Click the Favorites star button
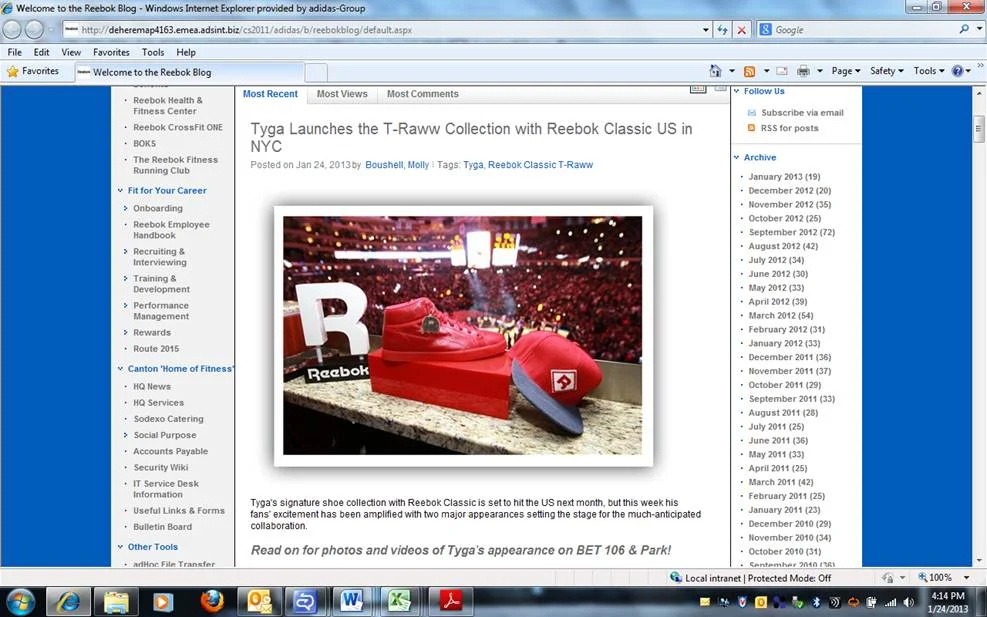Image resolution: width=987 pixels, height=617 pixels. point(34,71)
